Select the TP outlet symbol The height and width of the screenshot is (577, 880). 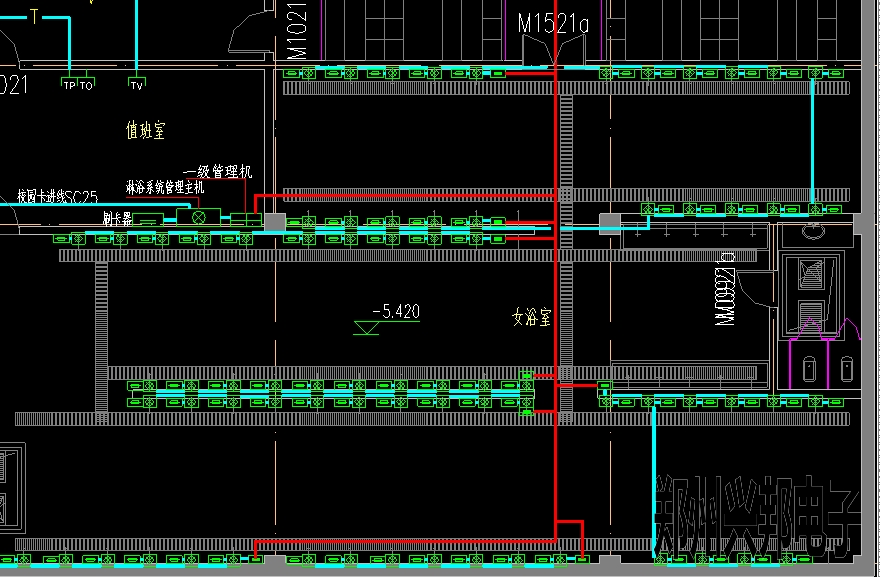click(69, 85)
